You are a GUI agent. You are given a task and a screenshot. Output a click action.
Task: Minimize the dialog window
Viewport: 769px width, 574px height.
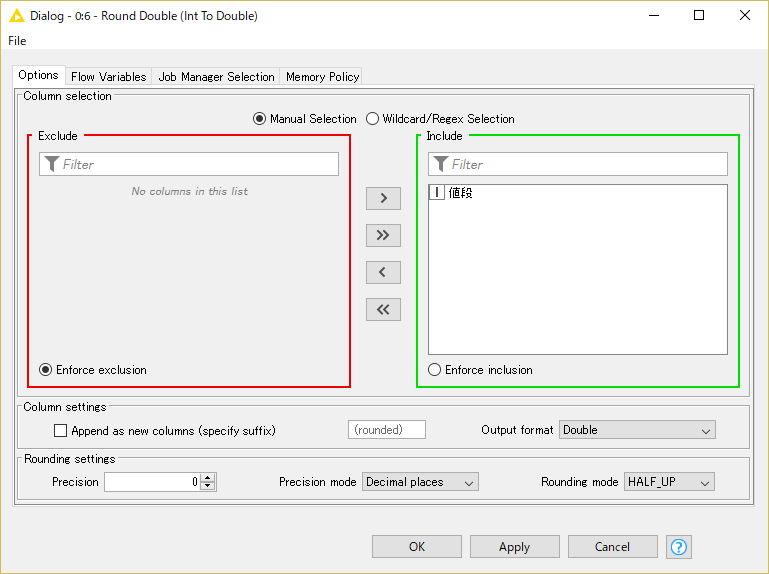coord(654,16)
